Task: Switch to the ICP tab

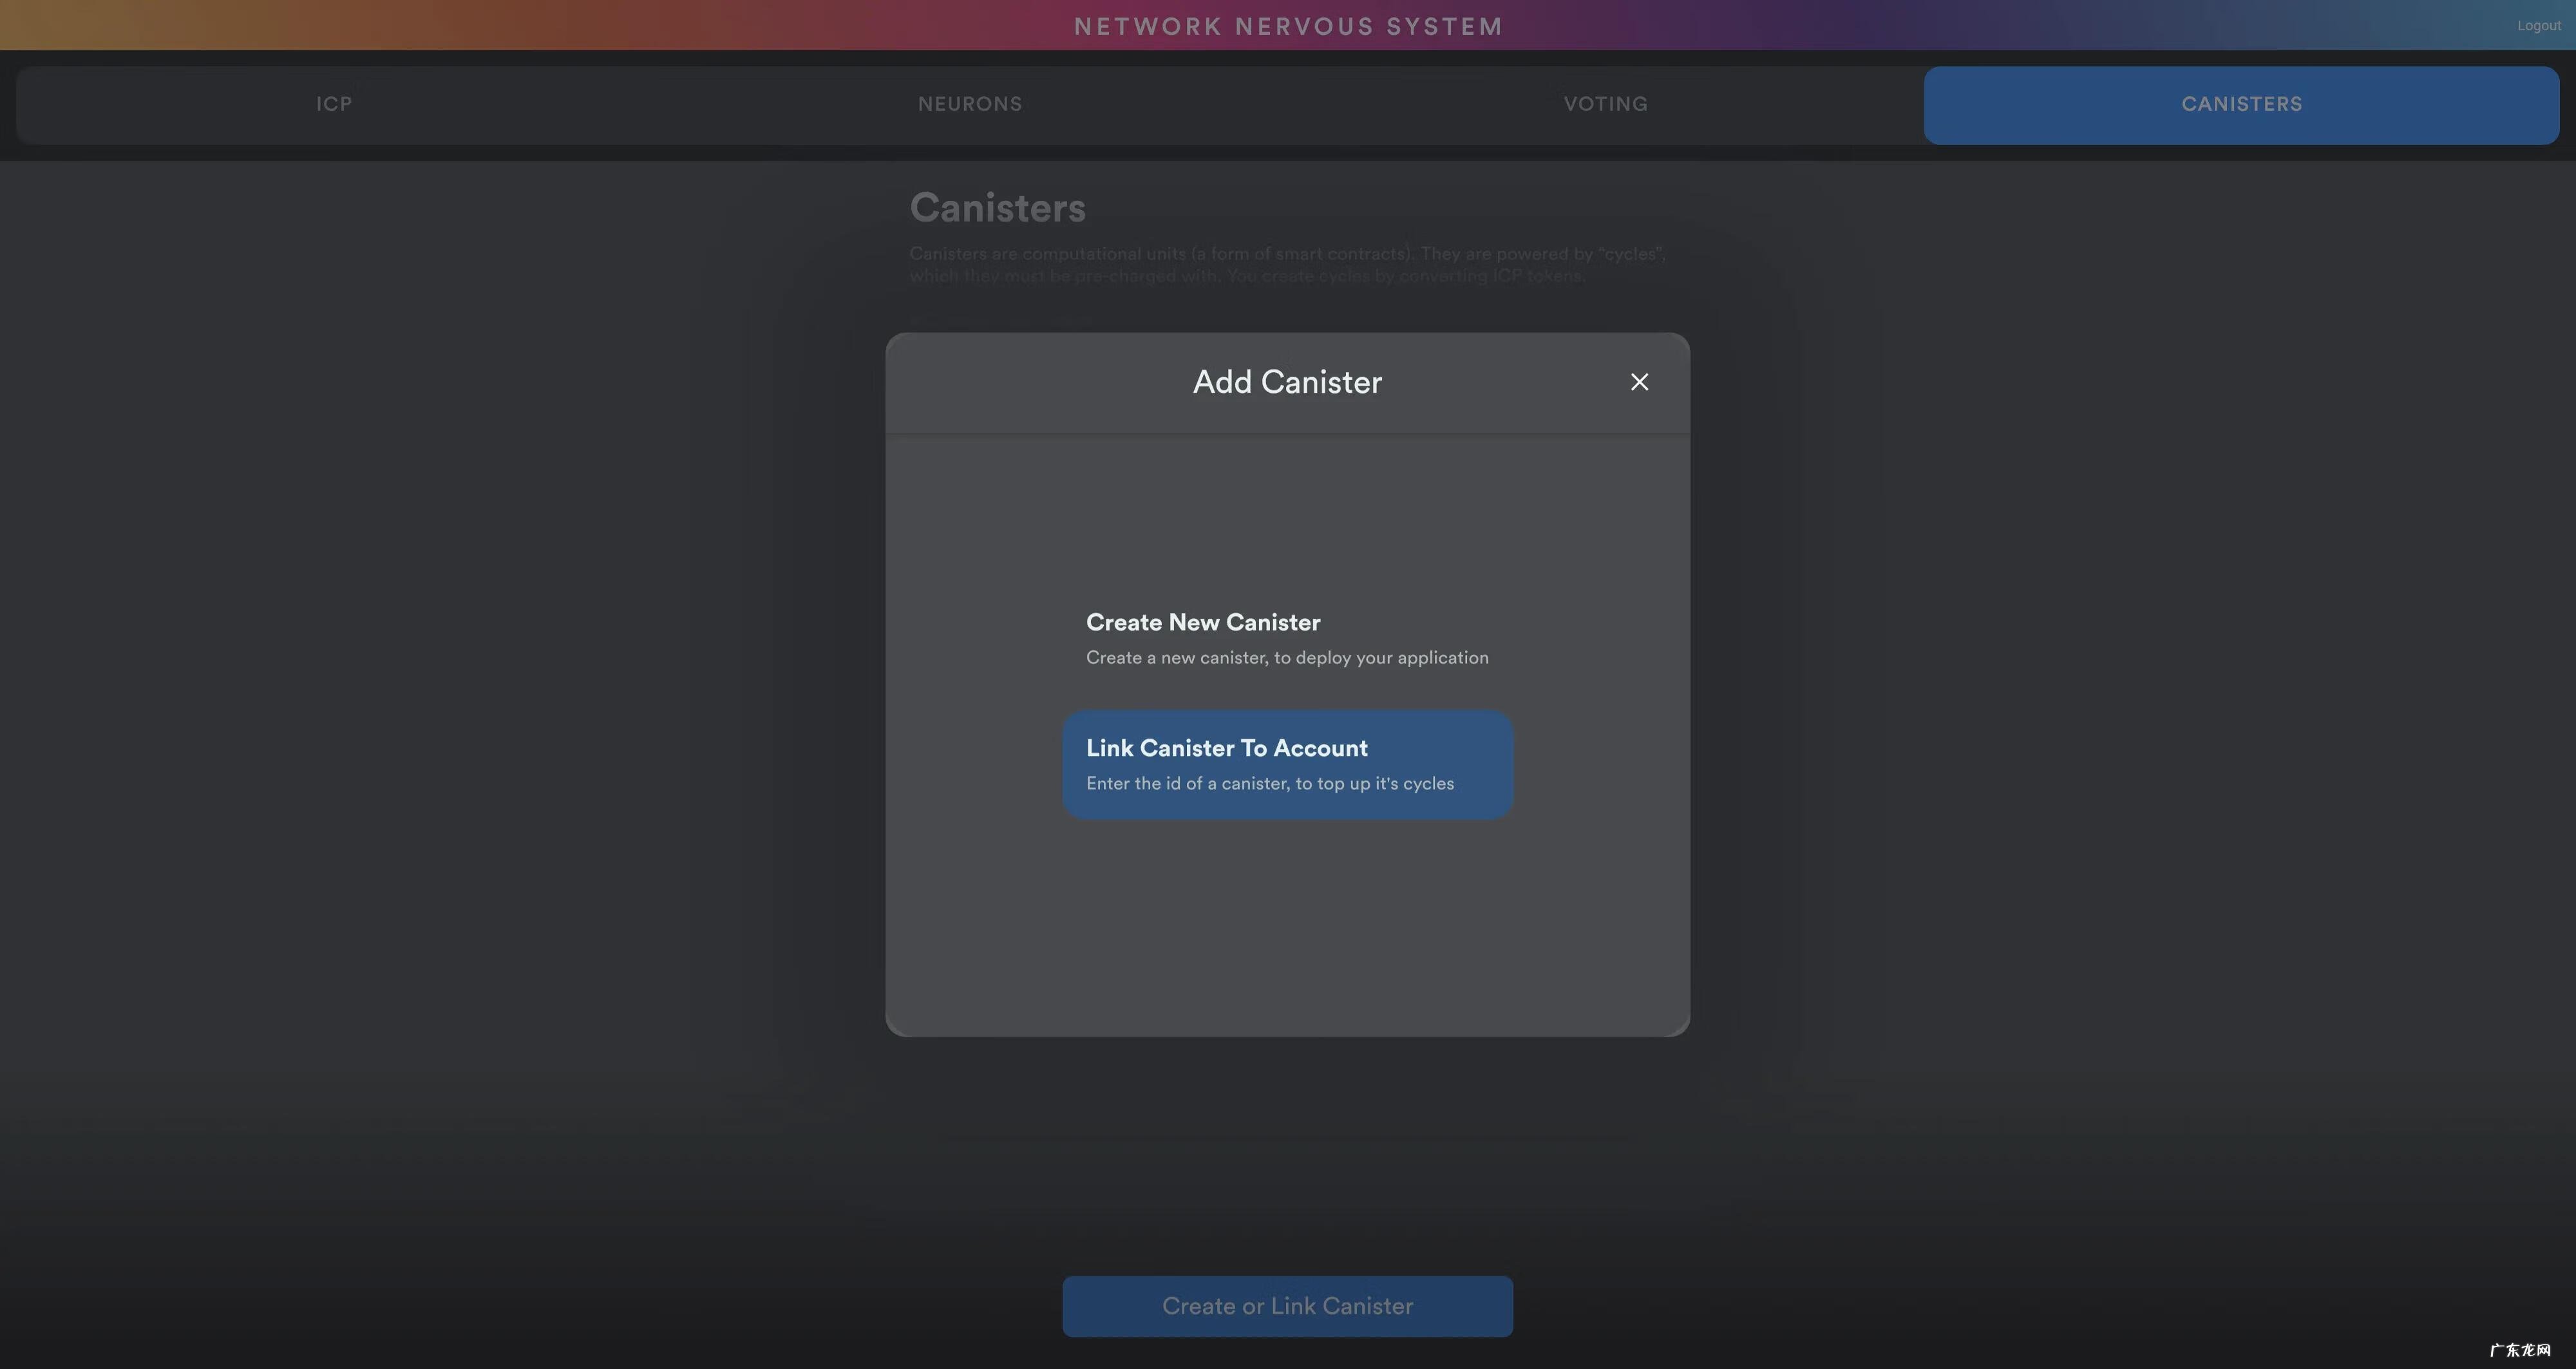Action: [334, 104]
